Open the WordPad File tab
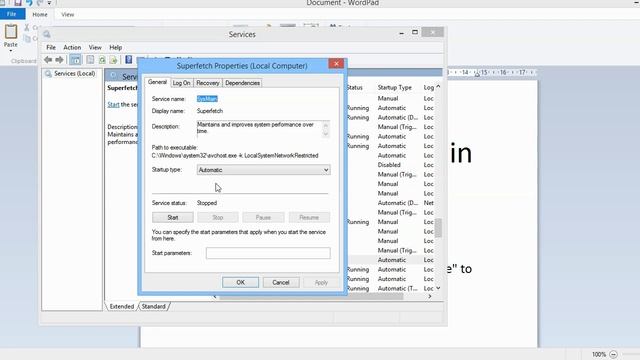This screenshot has width=640, height=360. (x=12, y=14)
